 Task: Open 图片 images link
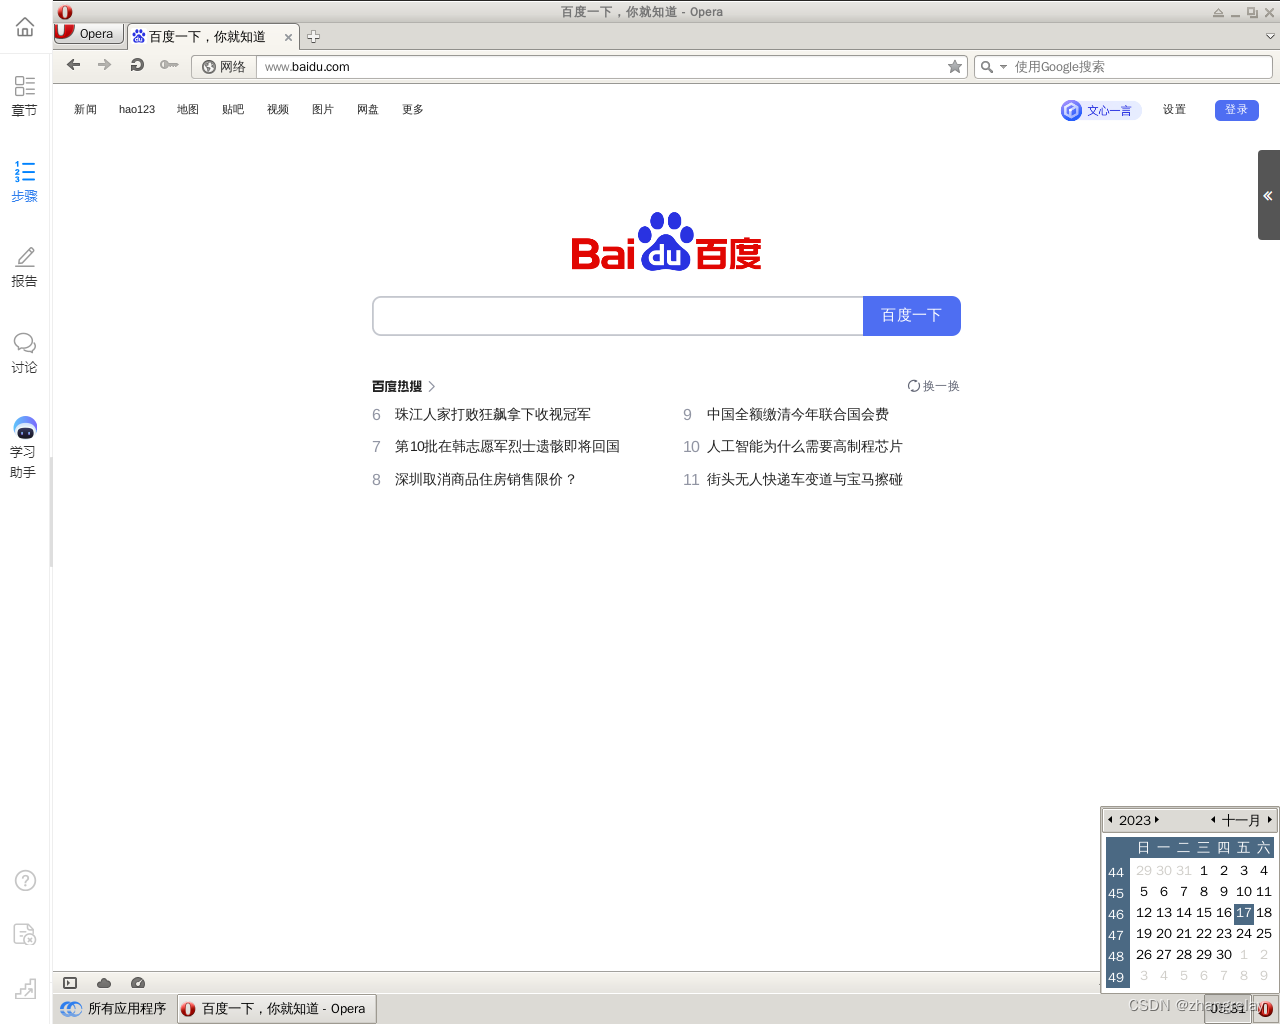coord(323,110)
